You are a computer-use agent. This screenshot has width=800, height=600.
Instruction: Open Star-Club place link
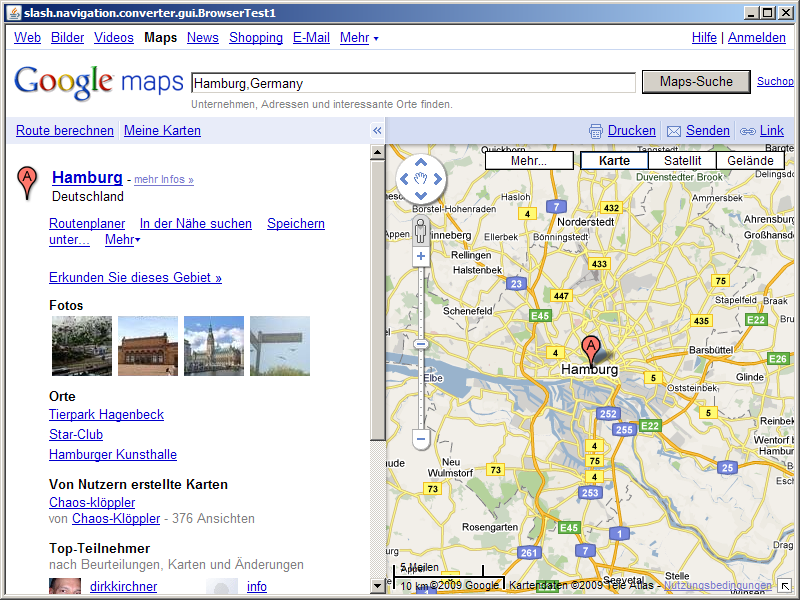(x=76, y=434)
